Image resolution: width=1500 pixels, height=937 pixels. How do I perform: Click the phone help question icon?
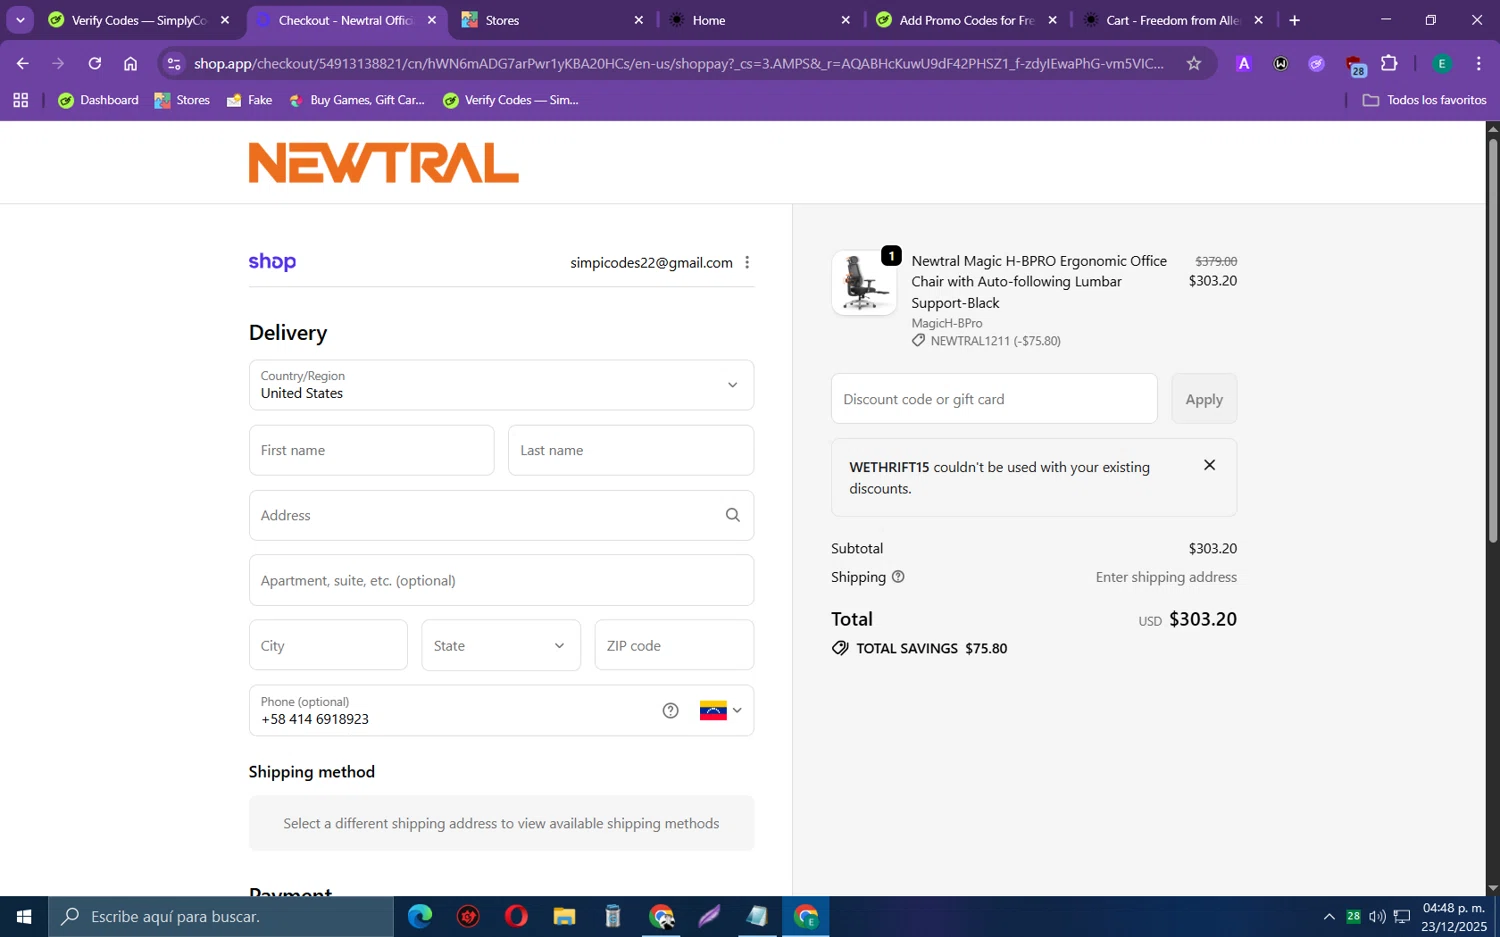(670, 711)
